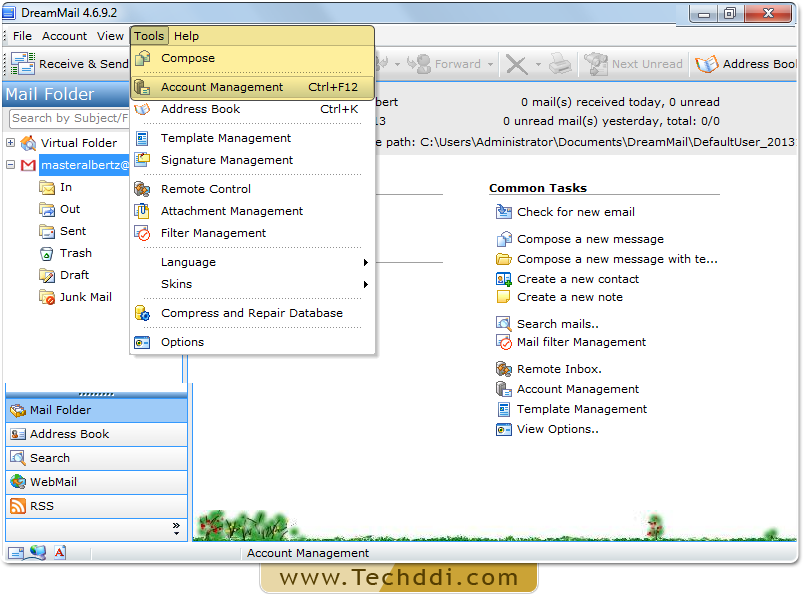Switch to Mail Folder navigation pane

point(96,410)
